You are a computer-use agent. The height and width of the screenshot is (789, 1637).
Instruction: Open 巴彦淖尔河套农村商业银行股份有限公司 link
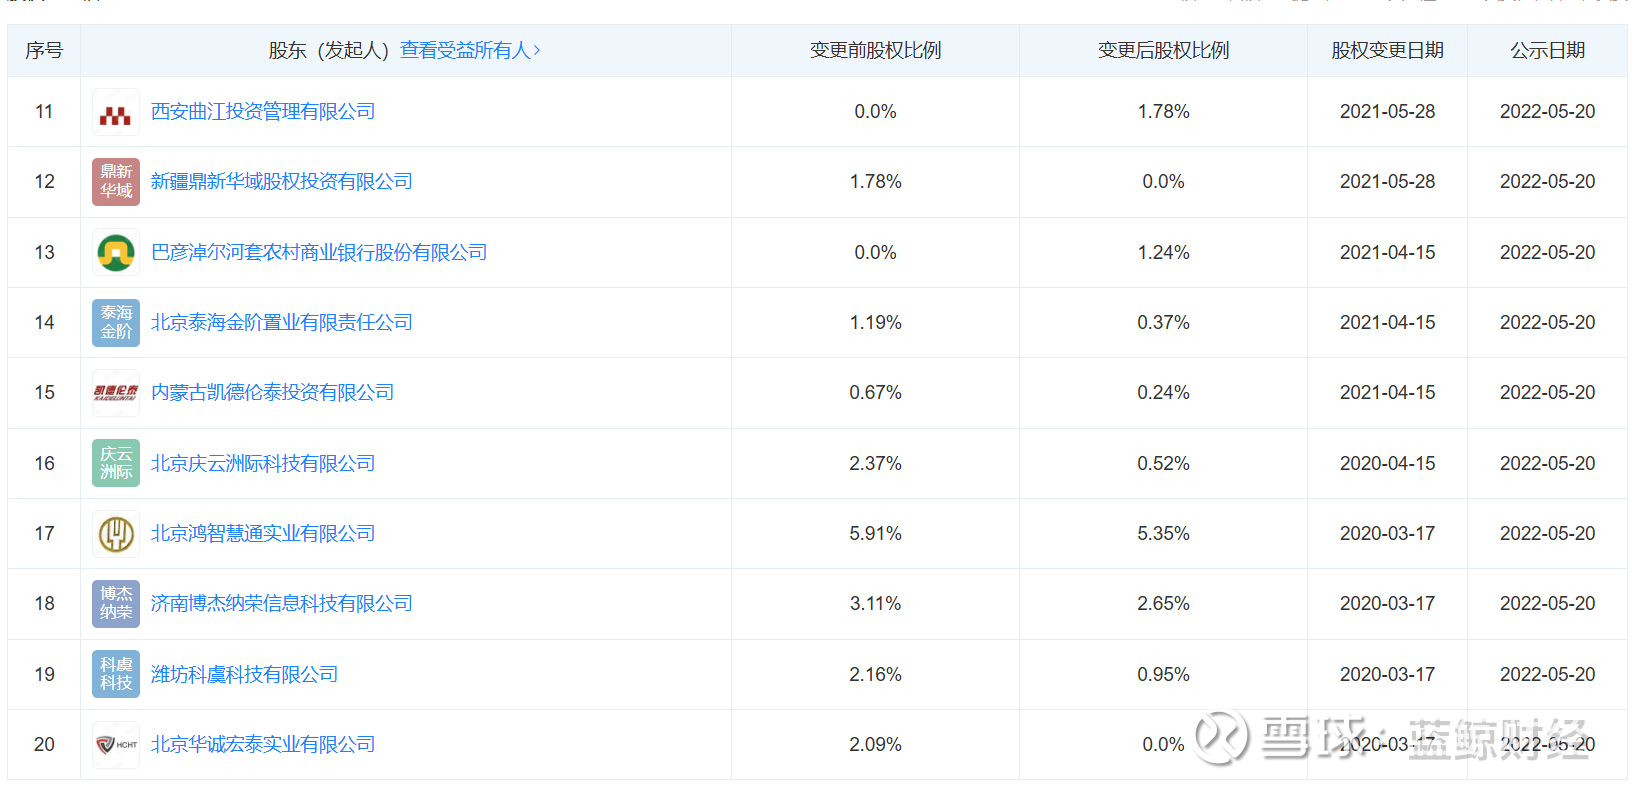tap(319, 252)
